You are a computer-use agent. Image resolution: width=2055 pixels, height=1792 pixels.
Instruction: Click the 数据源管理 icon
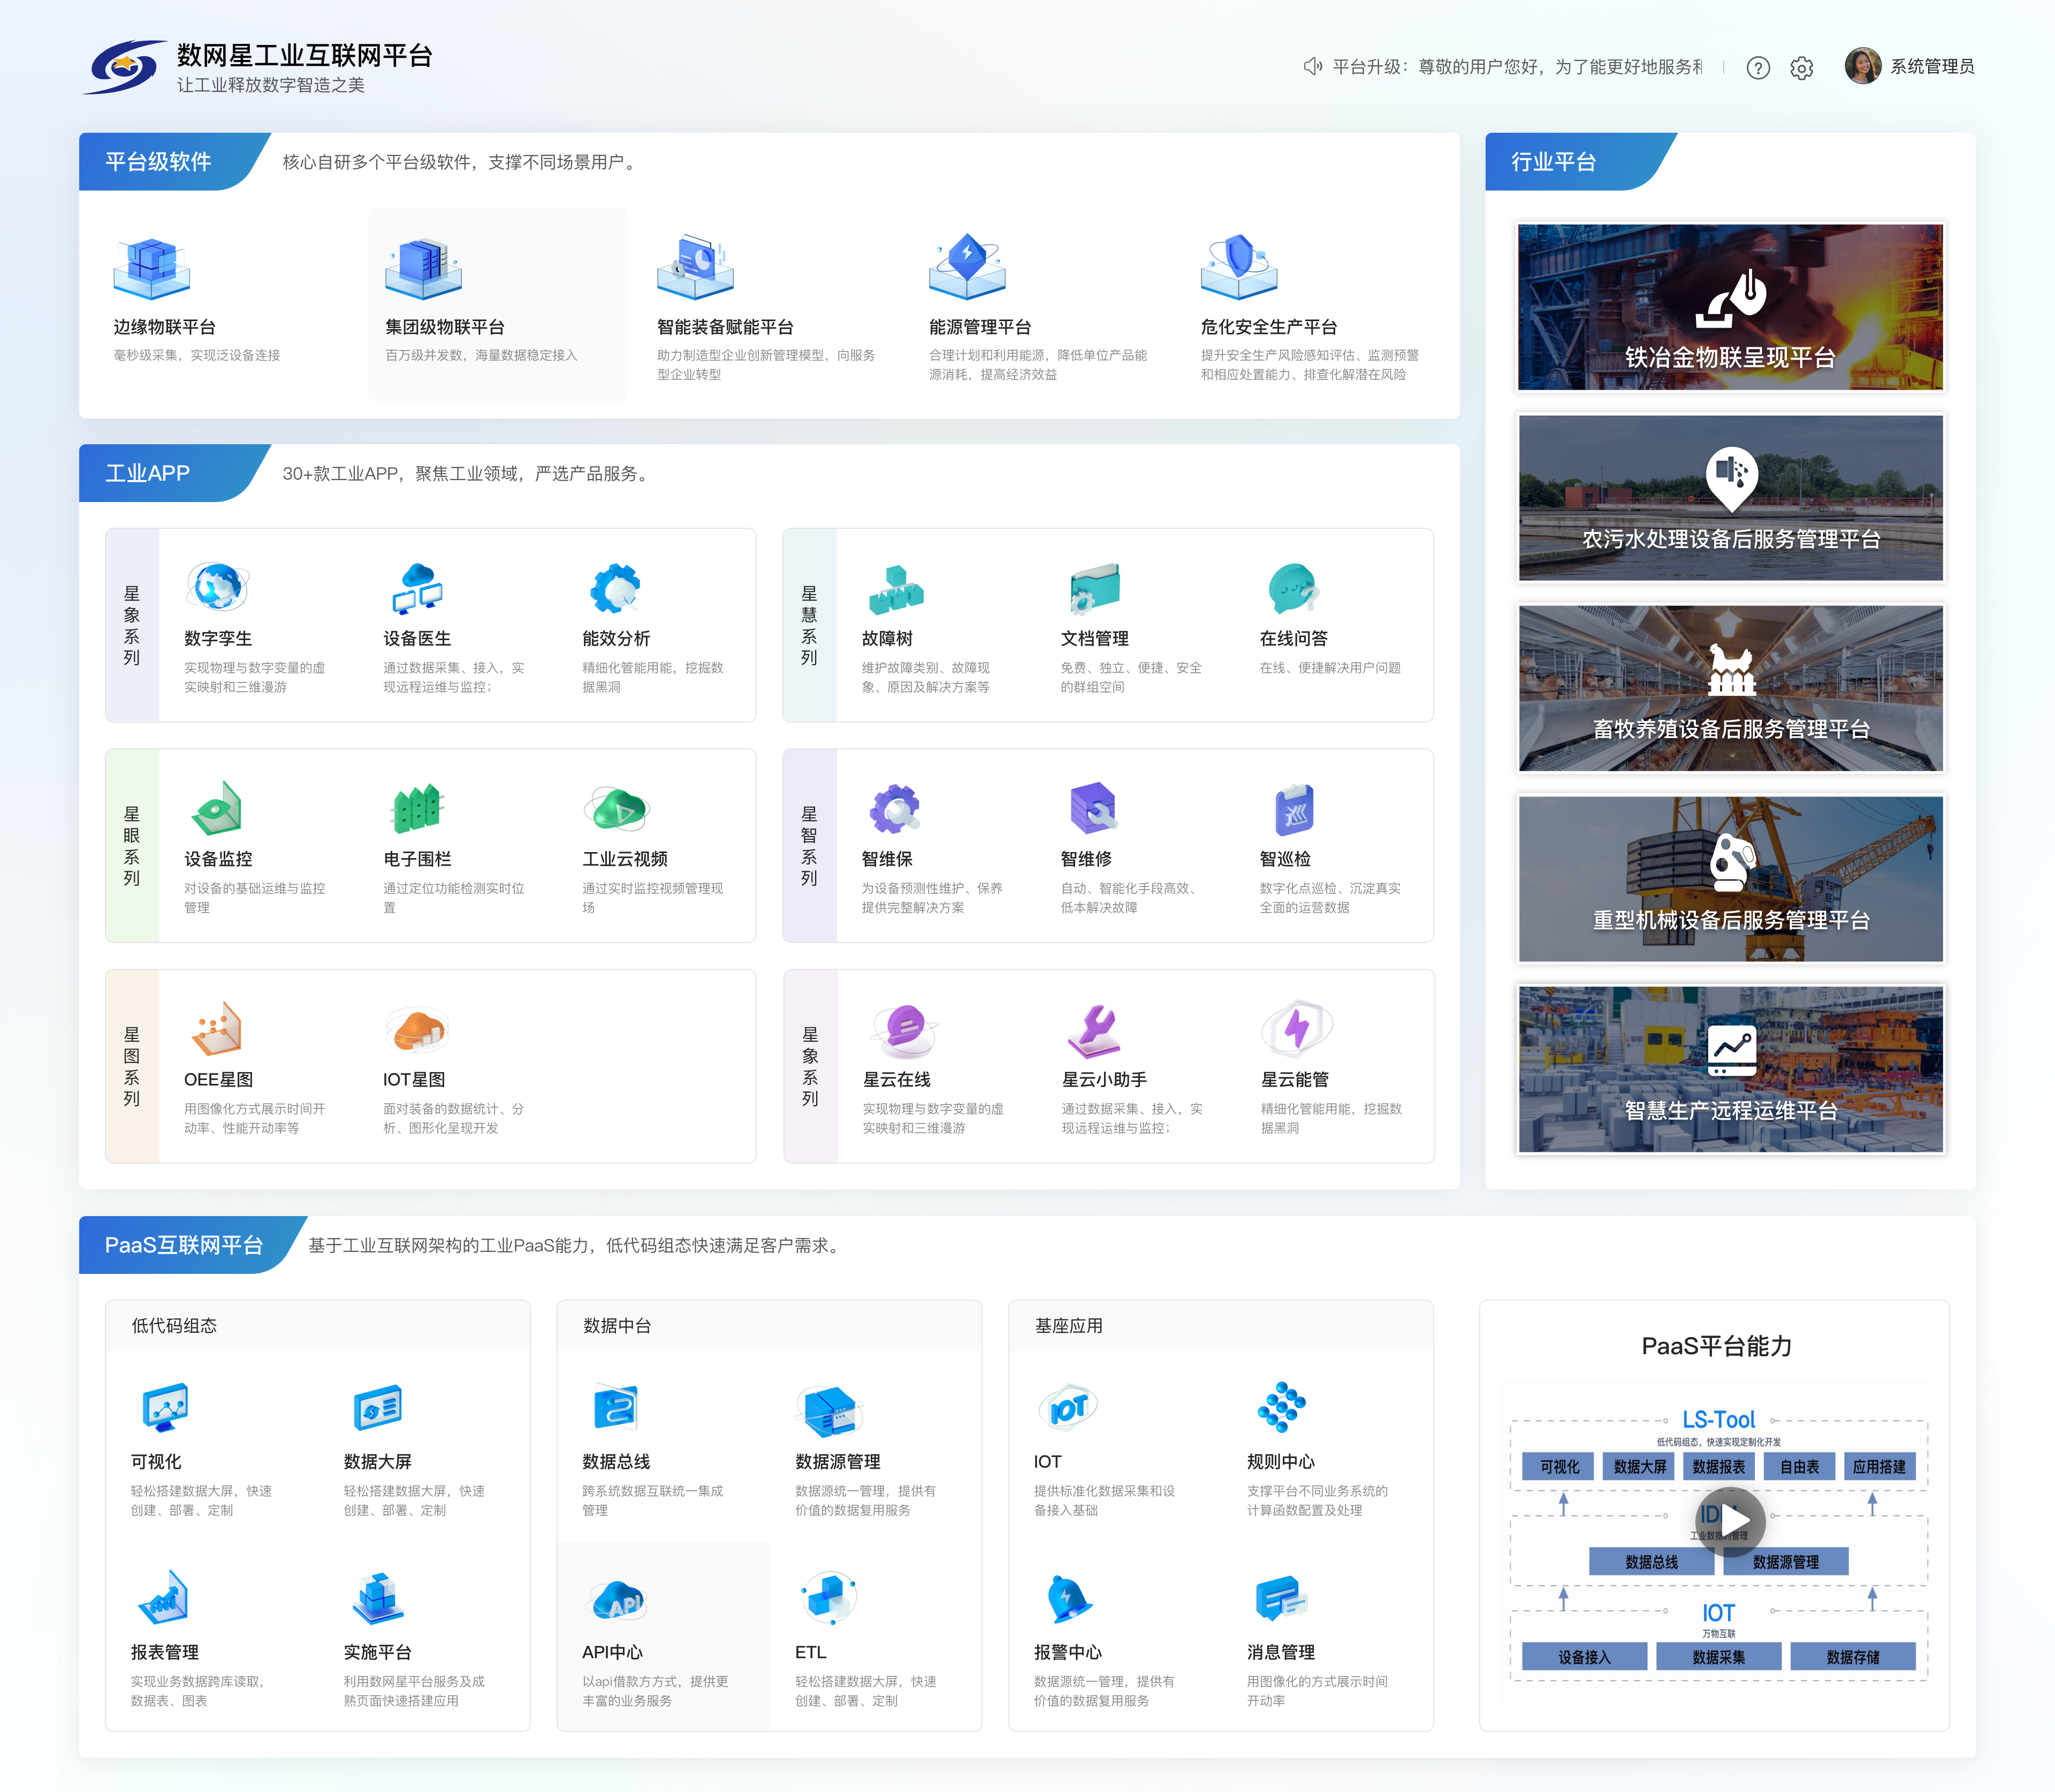pos(829,1410)
